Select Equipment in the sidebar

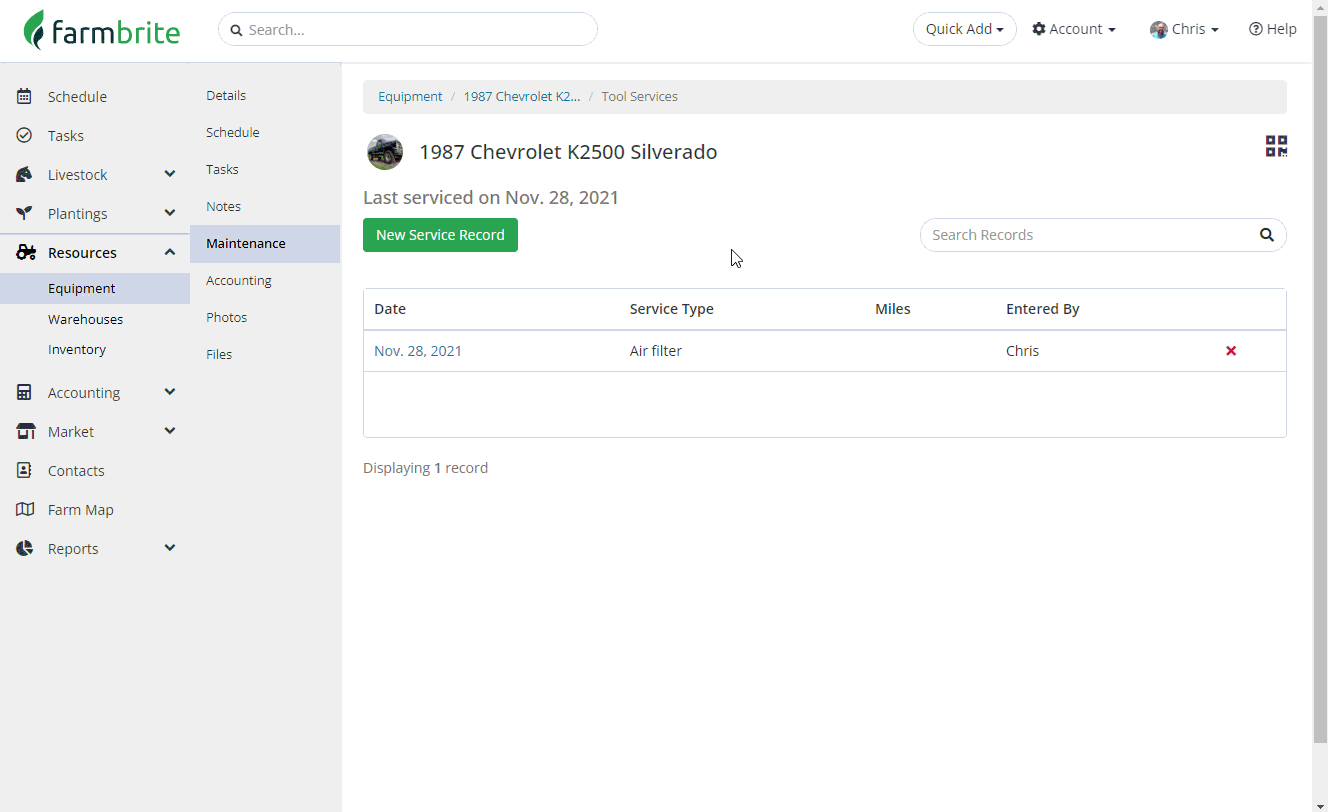(x=95, y=289)
